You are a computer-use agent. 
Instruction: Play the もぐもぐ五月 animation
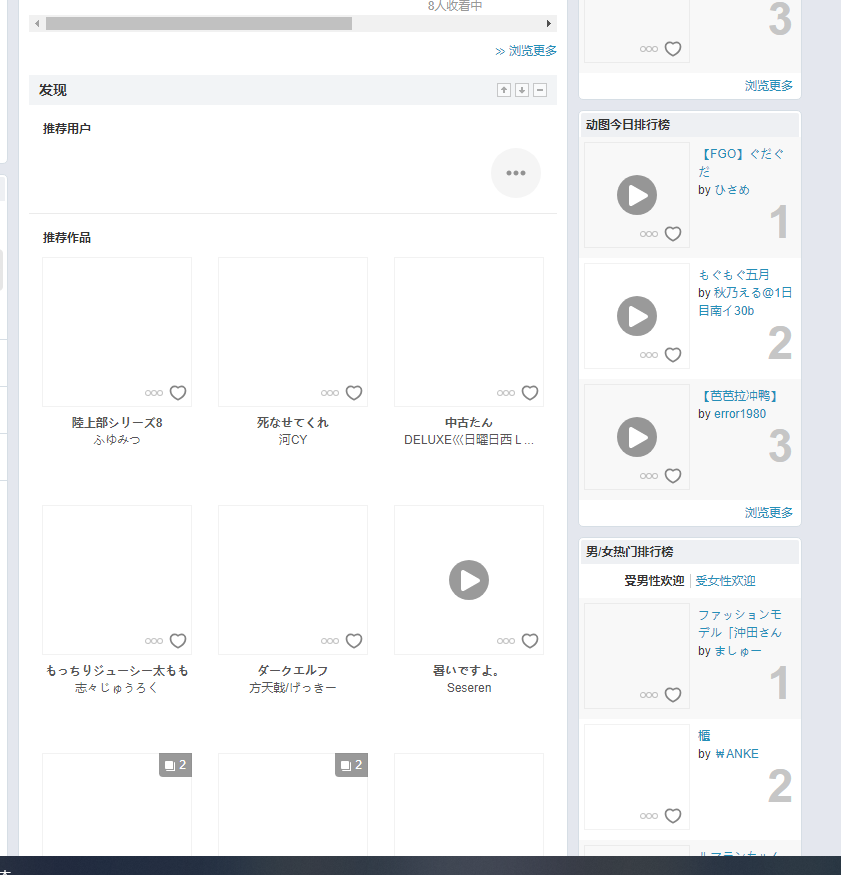point(637,316)
